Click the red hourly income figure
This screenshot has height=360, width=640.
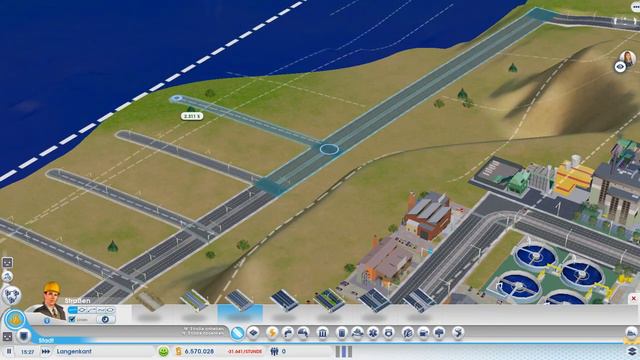coord(244,351)
